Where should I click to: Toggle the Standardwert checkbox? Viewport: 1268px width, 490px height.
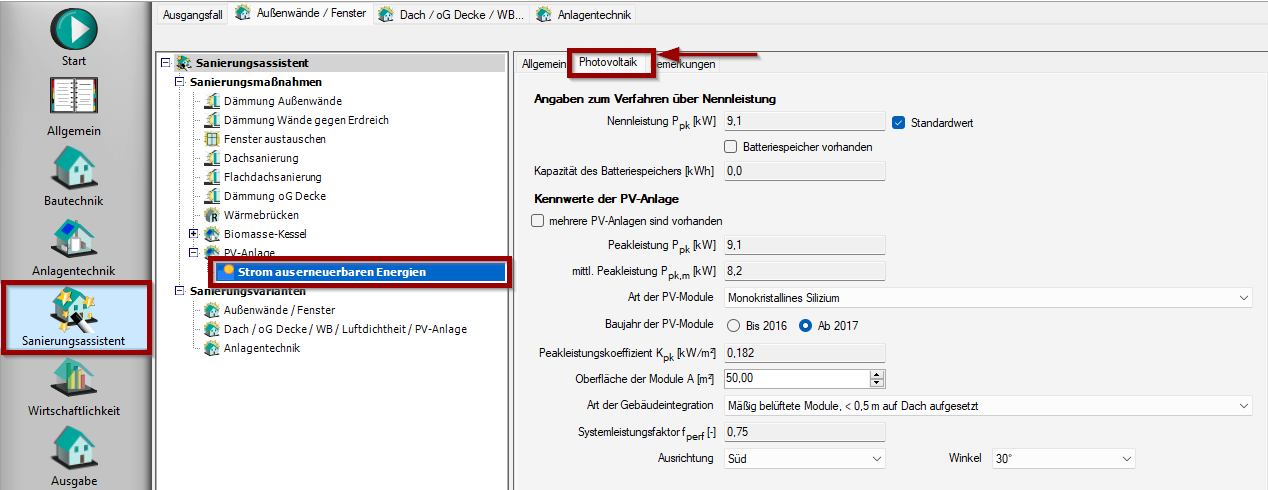898,123
